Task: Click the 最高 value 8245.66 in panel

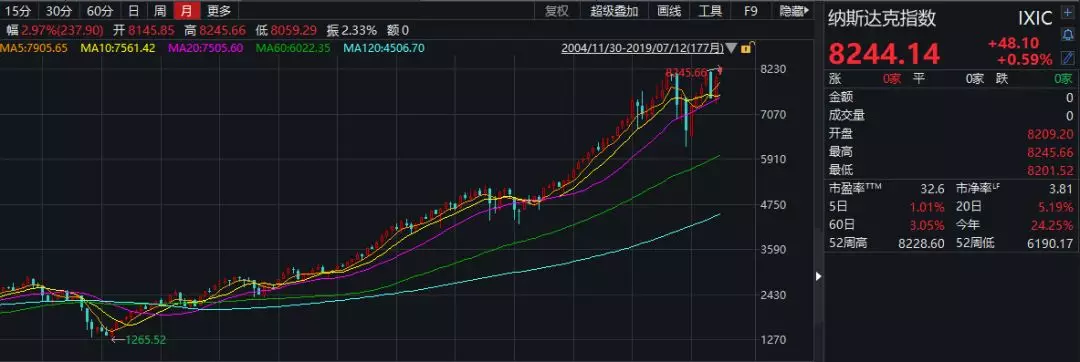Action: pos(1050,152)
